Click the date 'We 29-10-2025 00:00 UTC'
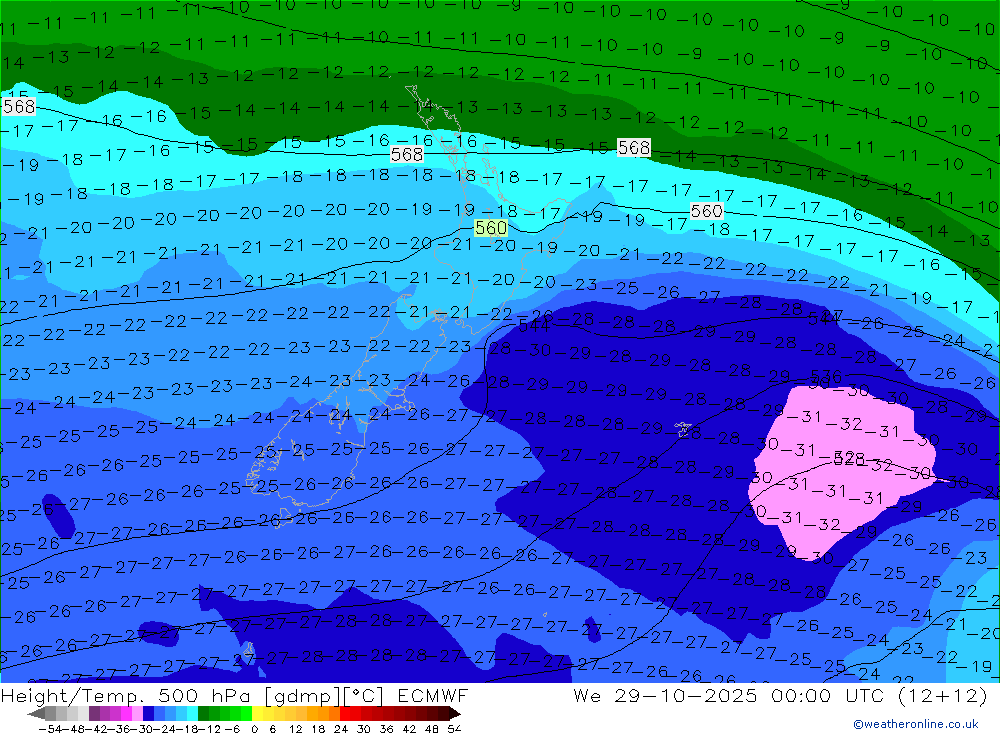The image size is (1000, 733). pos(728,695)
